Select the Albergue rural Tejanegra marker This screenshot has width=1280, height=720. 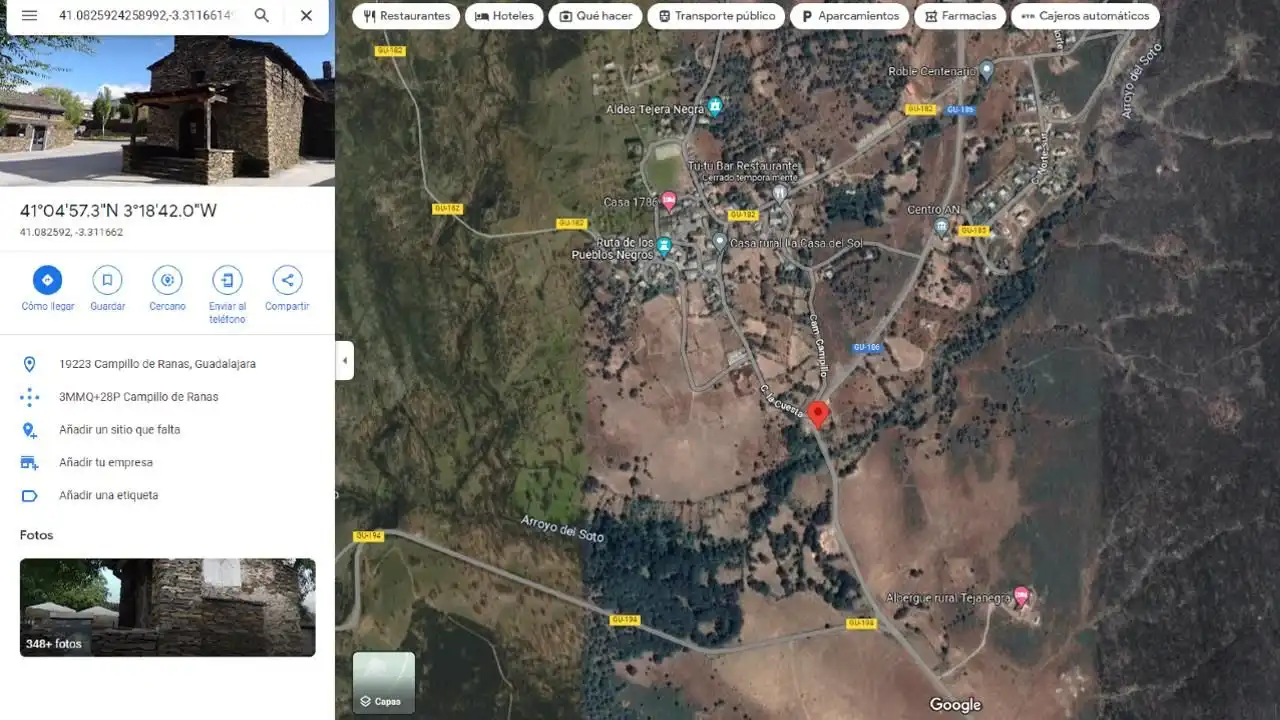tap(1021, 597)
